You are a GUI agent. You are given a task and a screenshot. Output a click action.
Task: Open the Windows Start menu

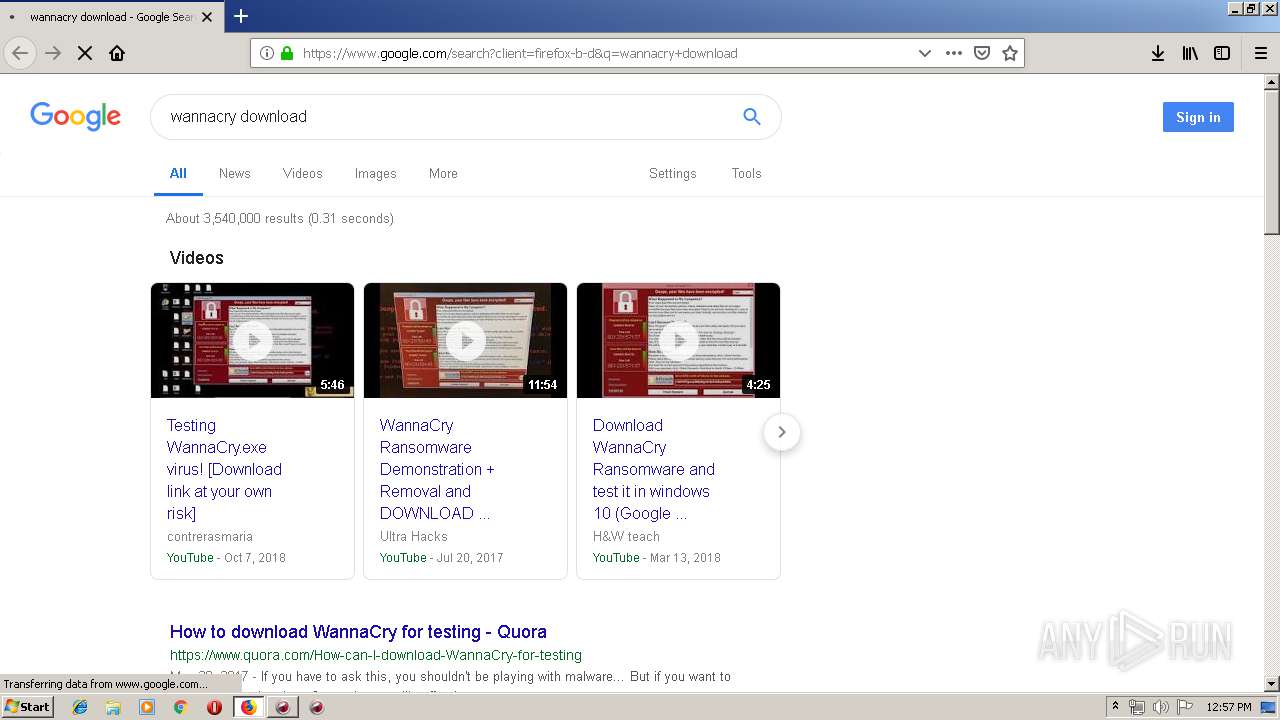coord(28,707)
